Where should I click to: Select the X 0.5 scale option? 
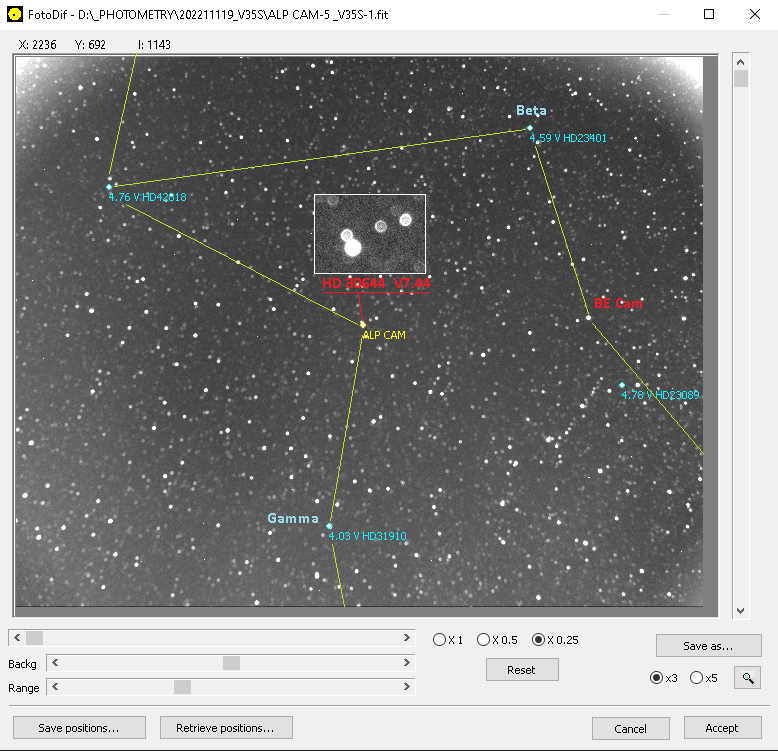(x=484, y=640)
